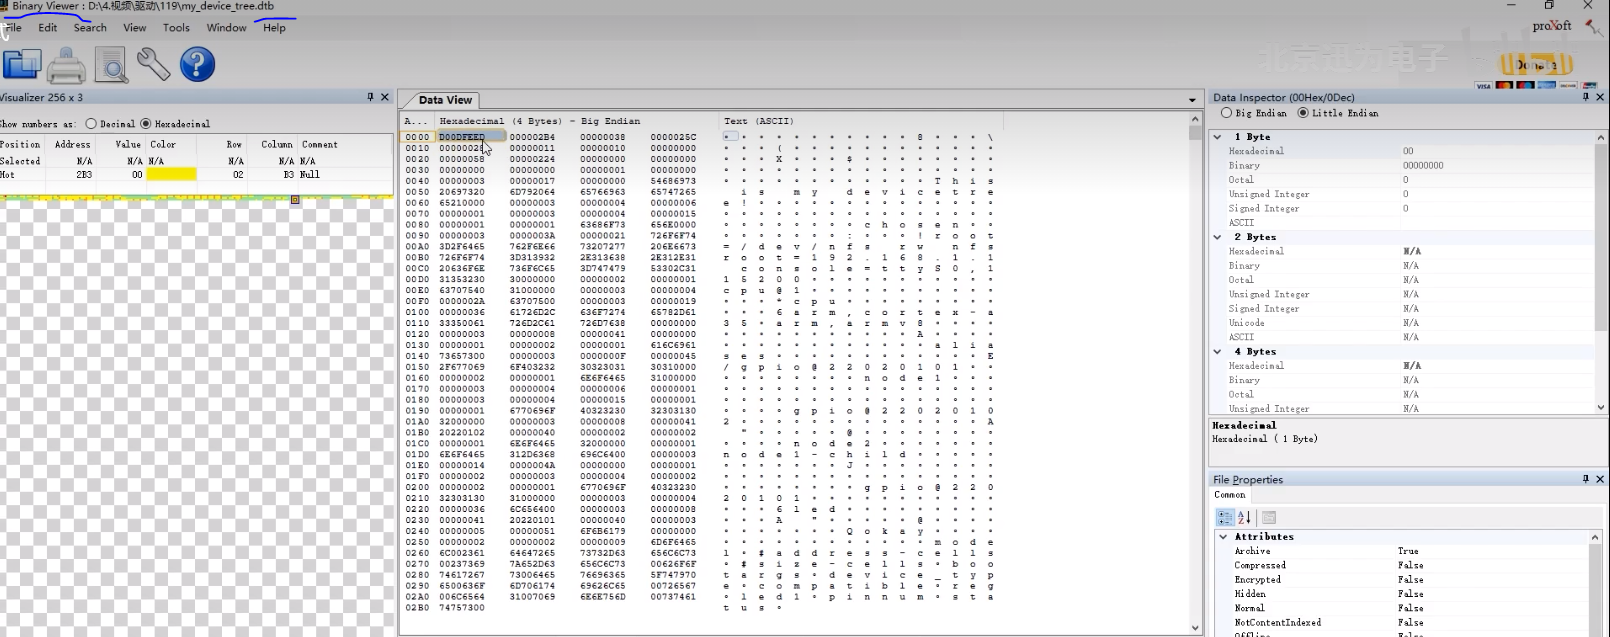Select Decimal for show numbers as

[x=91, y=124]
